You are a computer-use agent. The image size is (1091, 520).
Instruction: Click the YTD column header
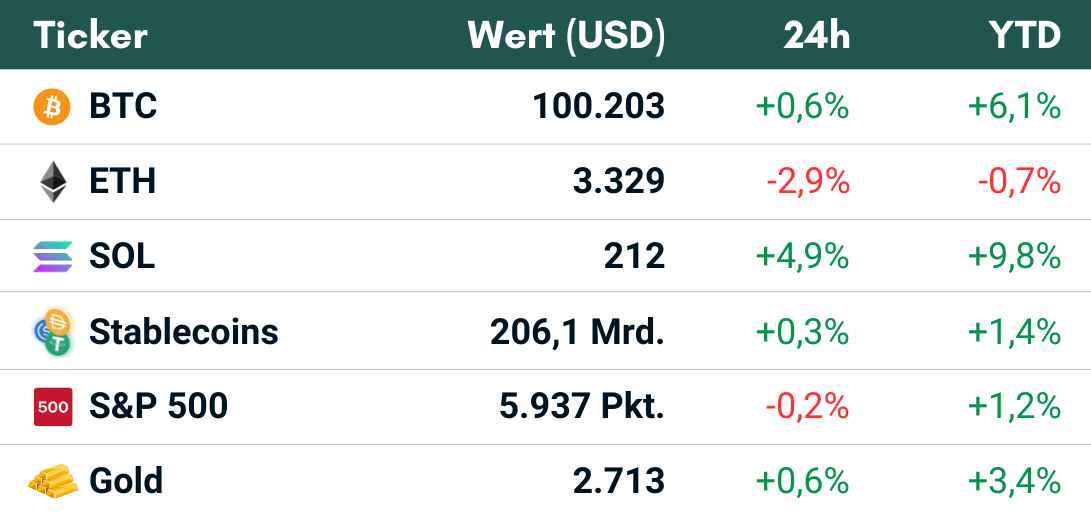(1024, 36)
